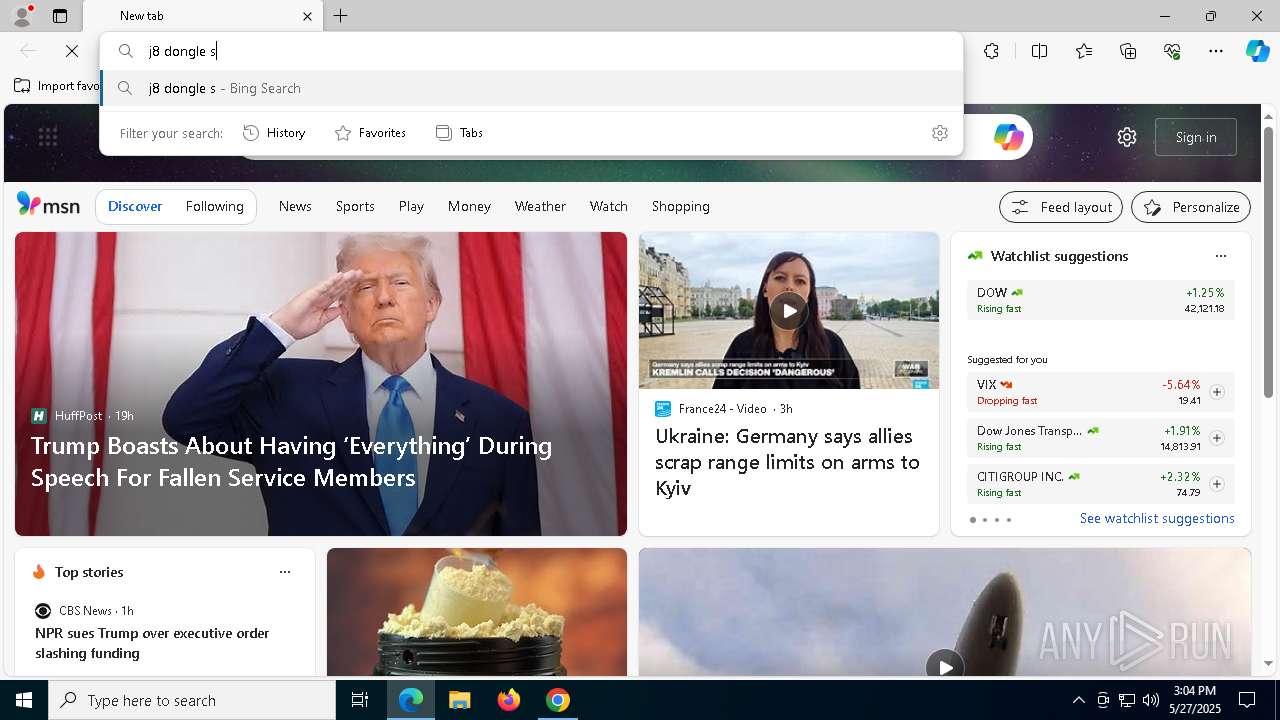Viewport: 1280px width, 720px height.
Task: Add VIX to watchlist
Action: [x=1216, y=392]
